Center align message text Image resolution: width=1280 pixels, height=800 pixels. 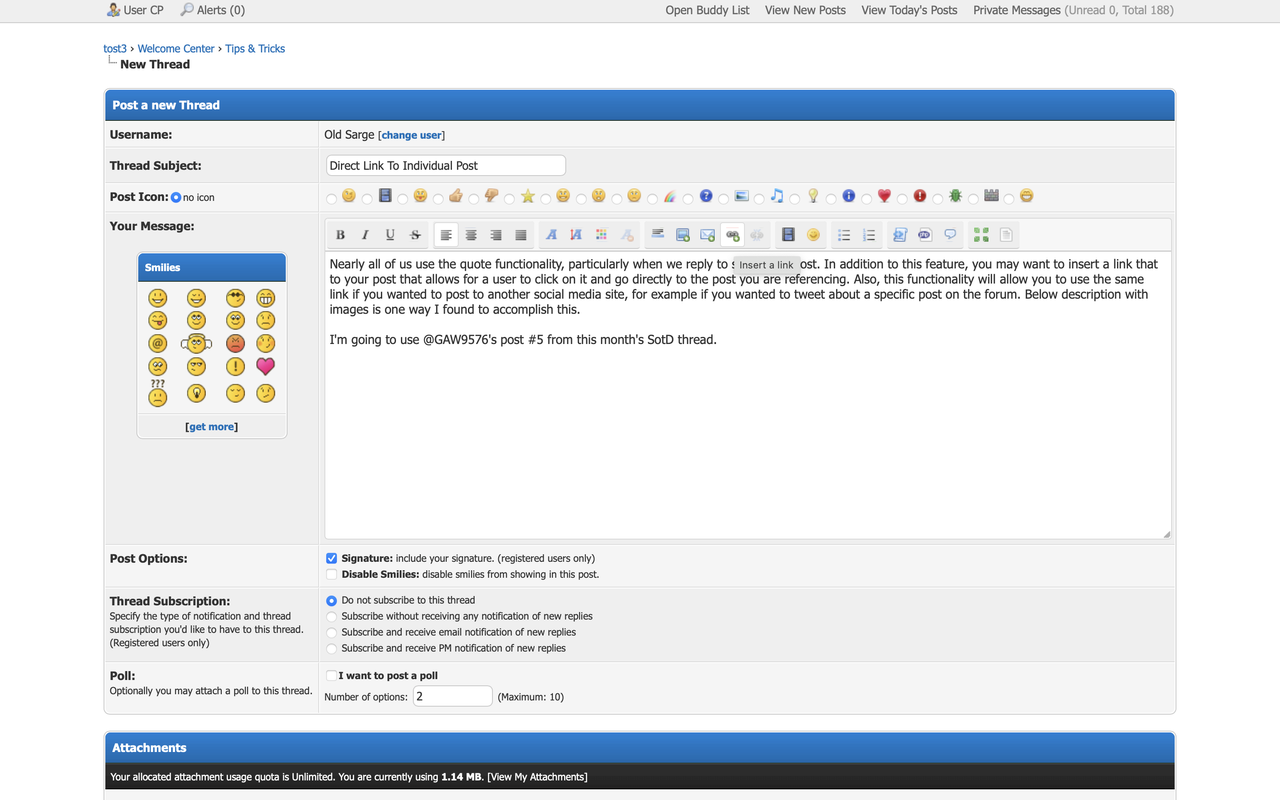point(471,235)
